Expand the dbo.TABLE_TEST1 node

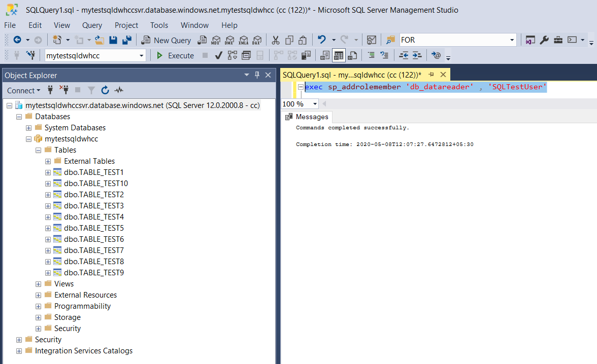click(x=48, y=172)
